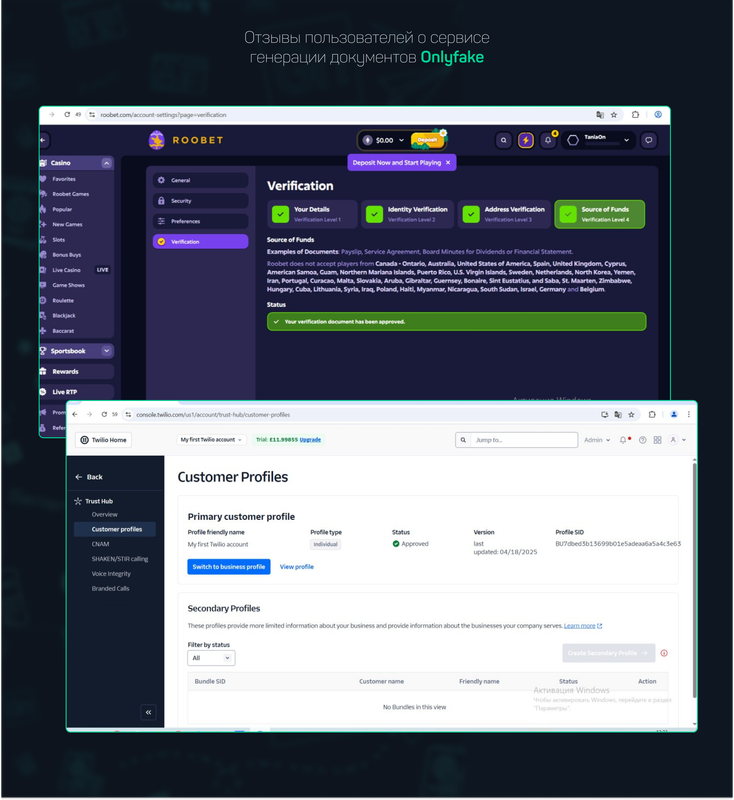Select the Source of Funds verification level
The image size is (734, 800).
(x=599, y=214)
